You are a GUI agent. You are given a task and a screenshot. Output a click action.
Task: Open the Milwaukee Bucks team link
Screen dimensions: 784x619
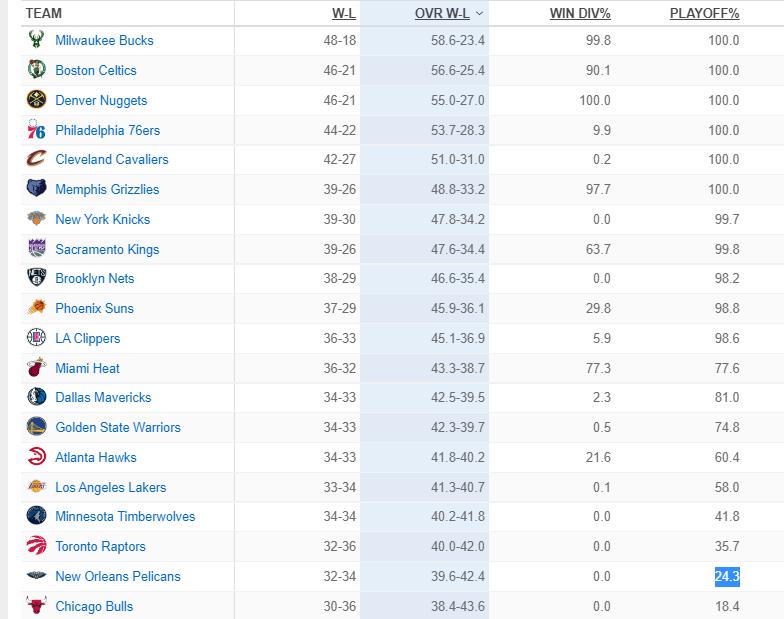tap(104, 40)
